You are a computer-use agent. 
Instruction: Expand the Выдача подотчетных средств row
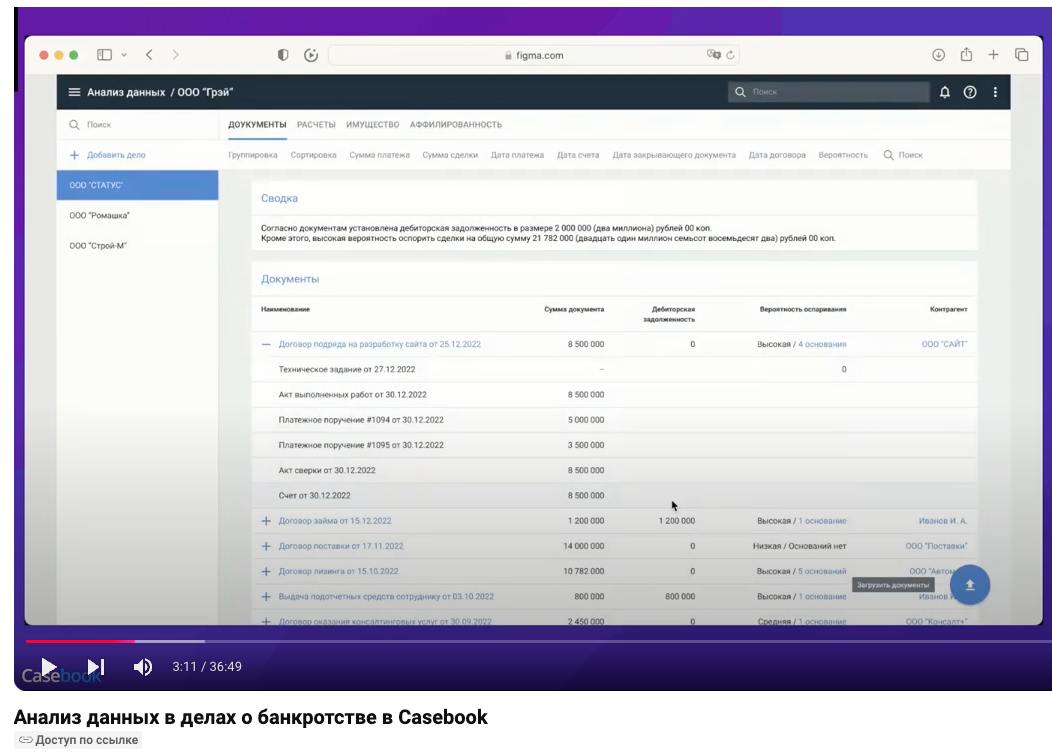pyautogui.click(x=266, y=596)
